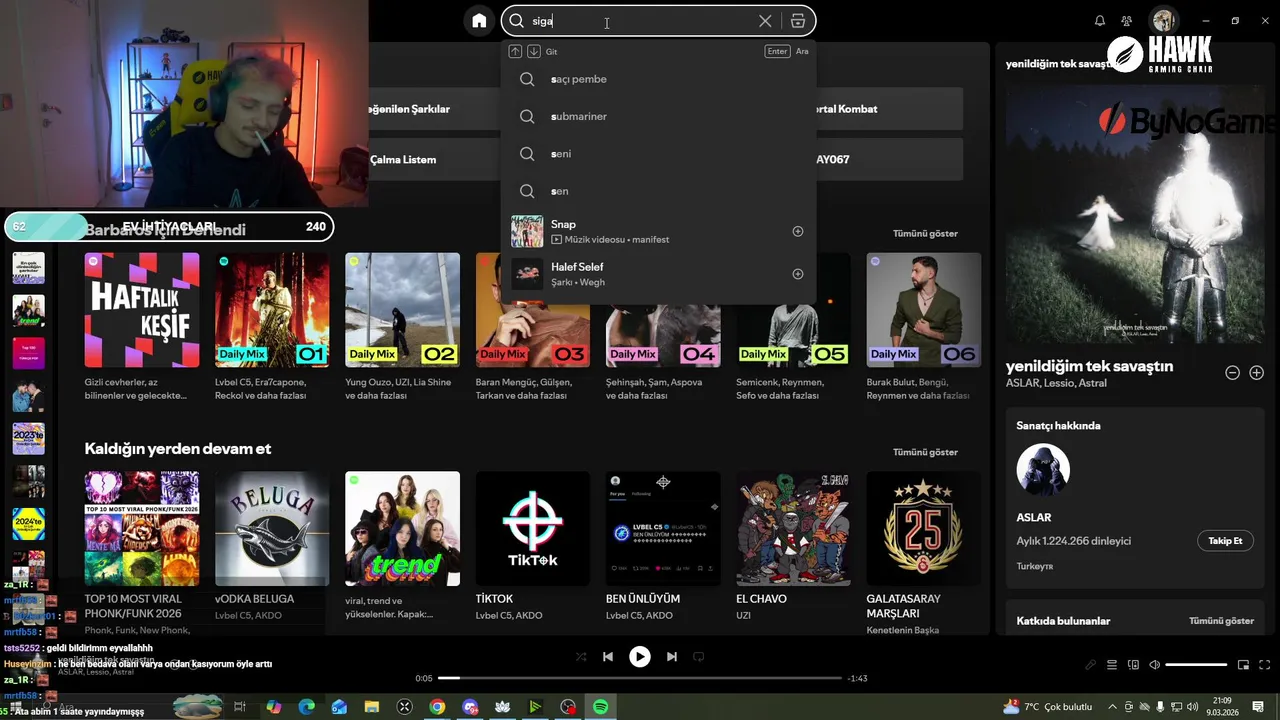The width and height of the screenshot is (1280, 720).
Task: Open the Browse icon next to search
Action: click(x=797, y=21)
